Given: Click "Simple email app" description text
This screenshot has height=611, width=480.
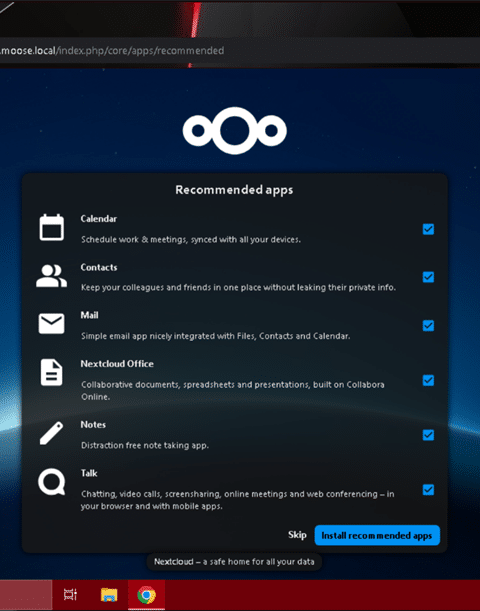Looking at the screenshot, I should (x=215, y=336).
